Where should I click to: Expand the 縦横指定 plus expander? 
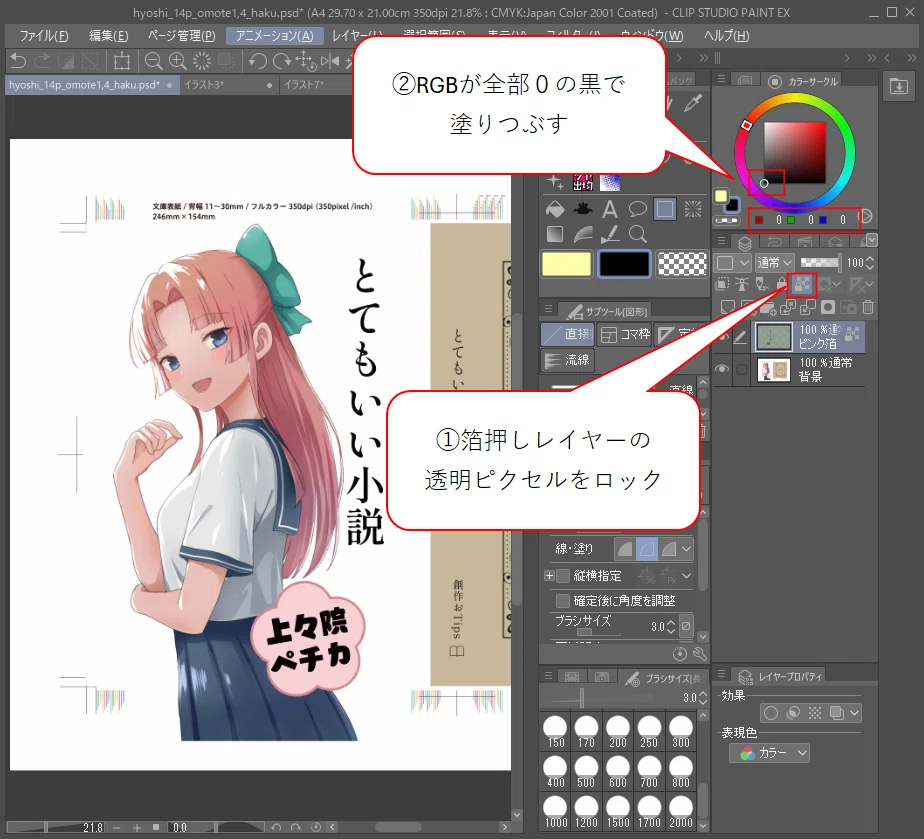[549, 576]
